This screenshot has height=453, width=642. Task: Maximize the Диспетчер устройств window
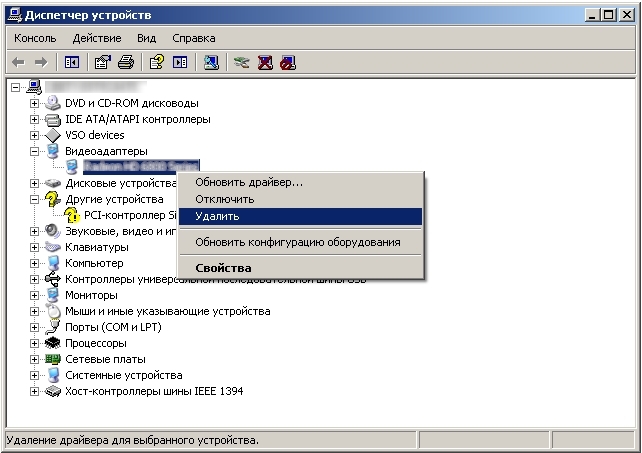coord(609,15)
